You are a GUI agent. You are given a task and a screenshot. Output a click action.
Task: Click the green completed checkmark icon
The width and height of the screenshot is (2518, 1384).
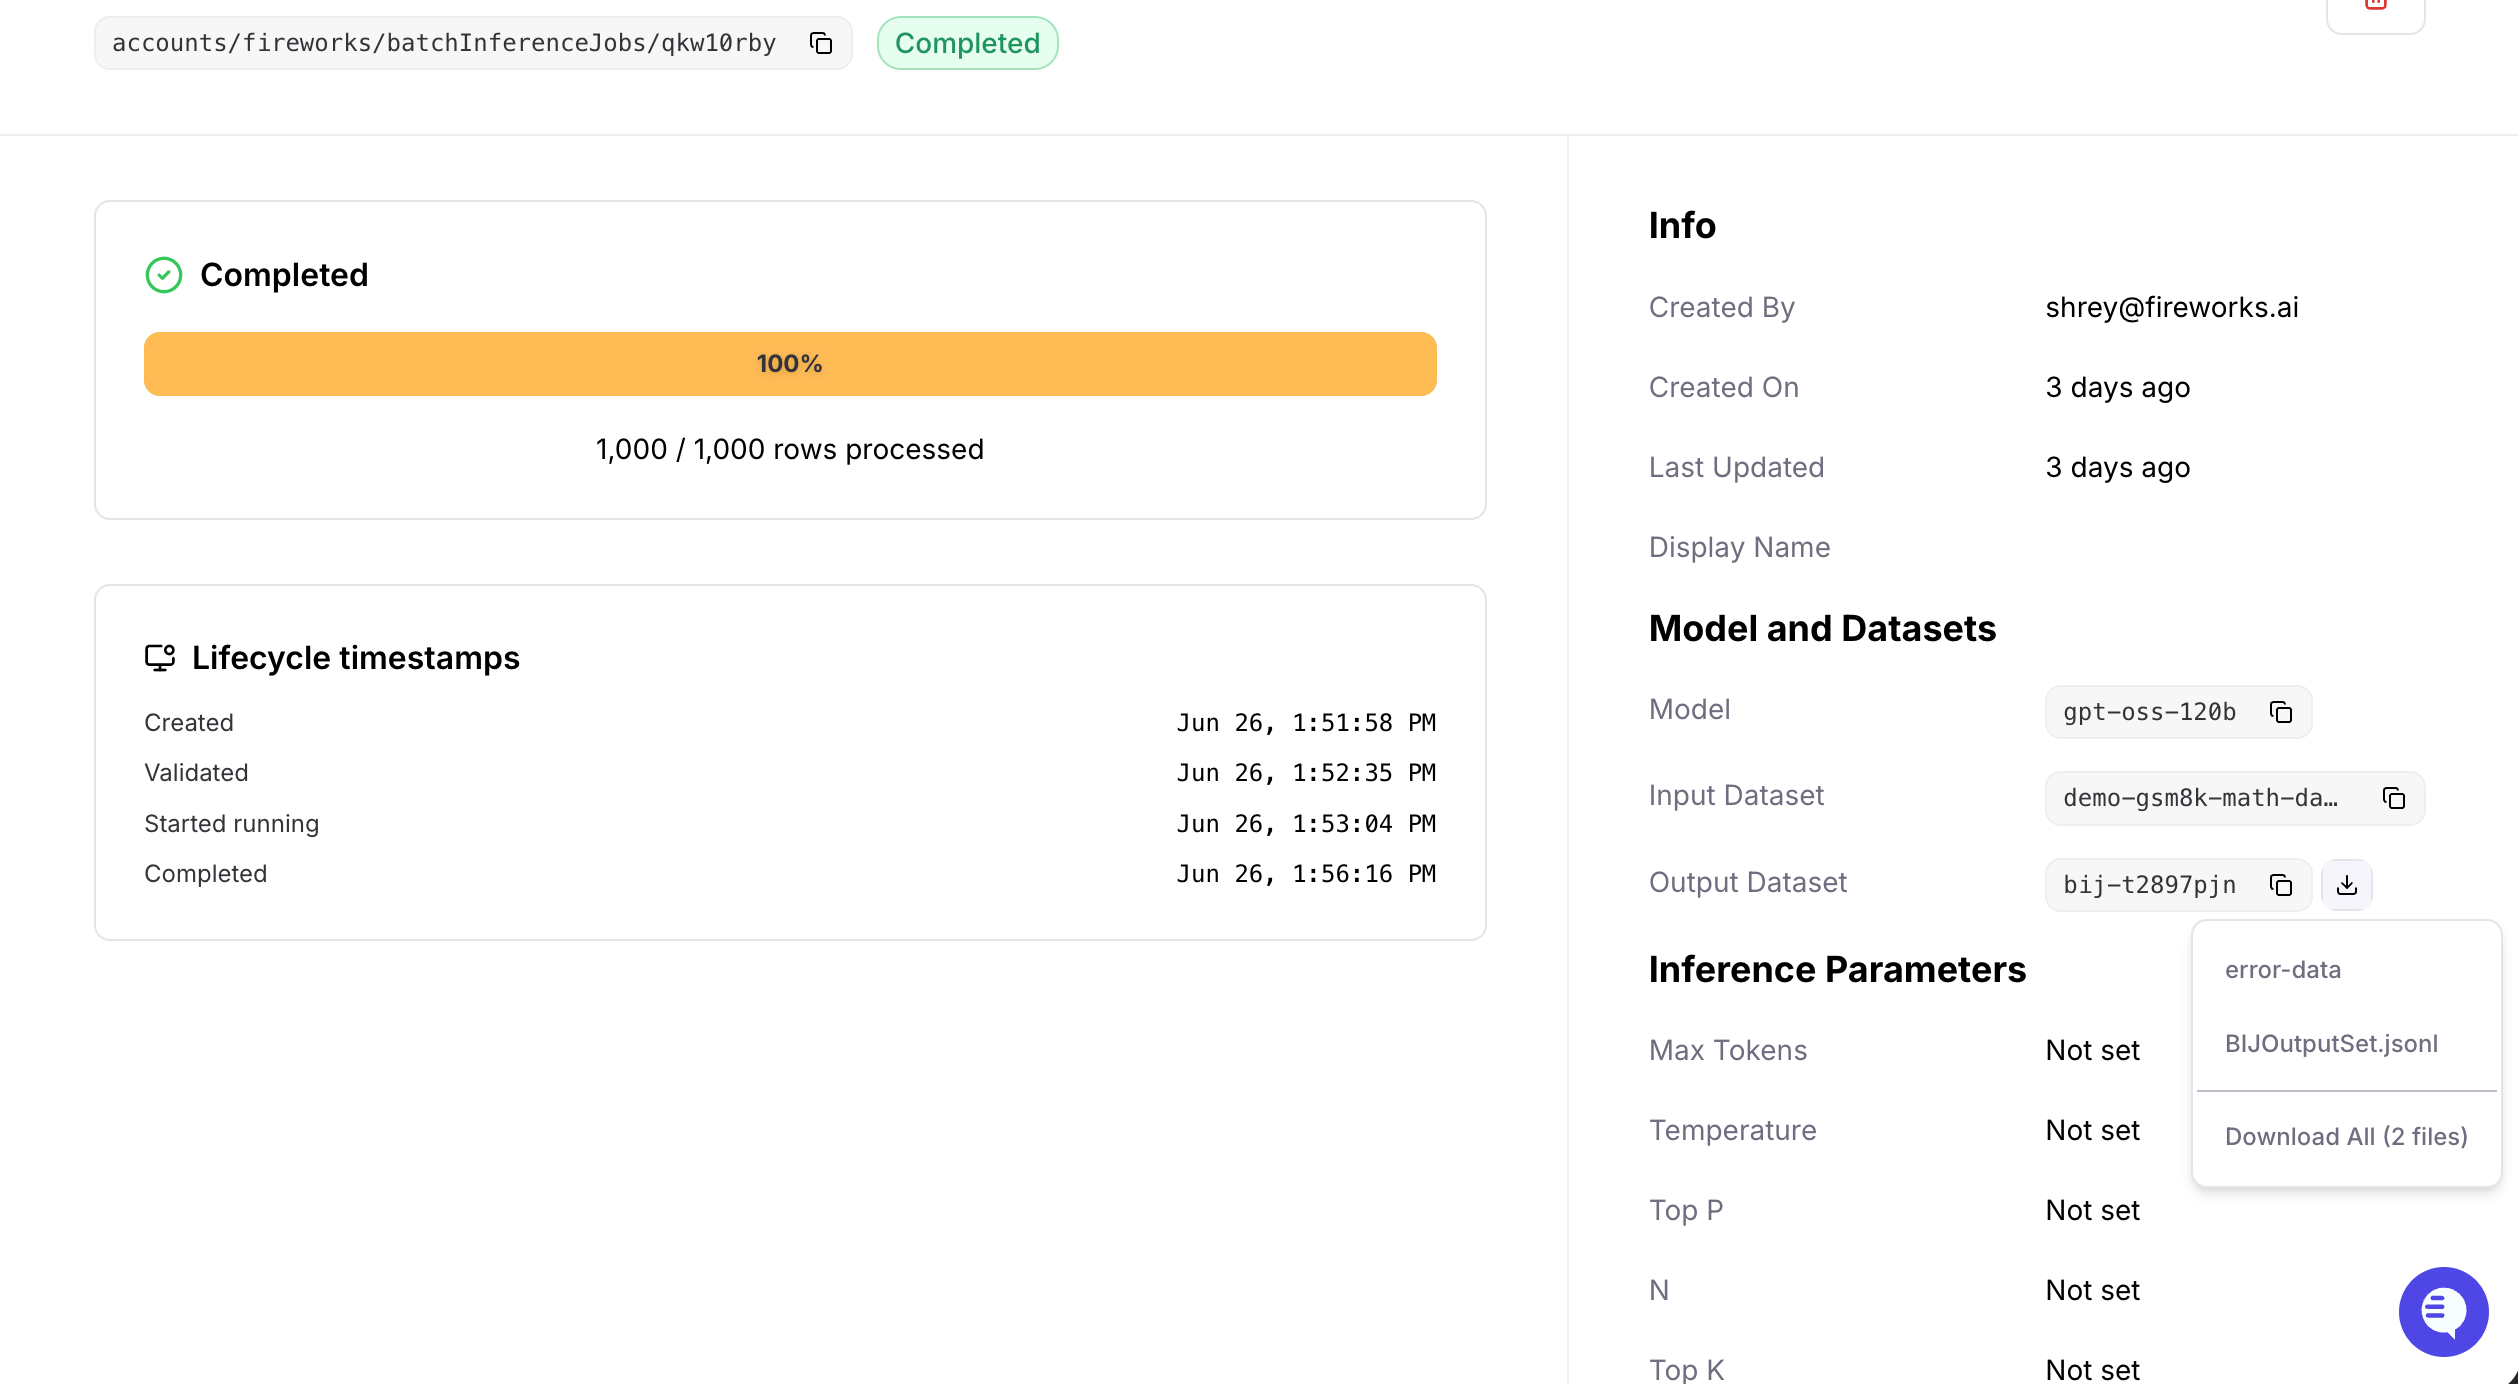(164, 275)
